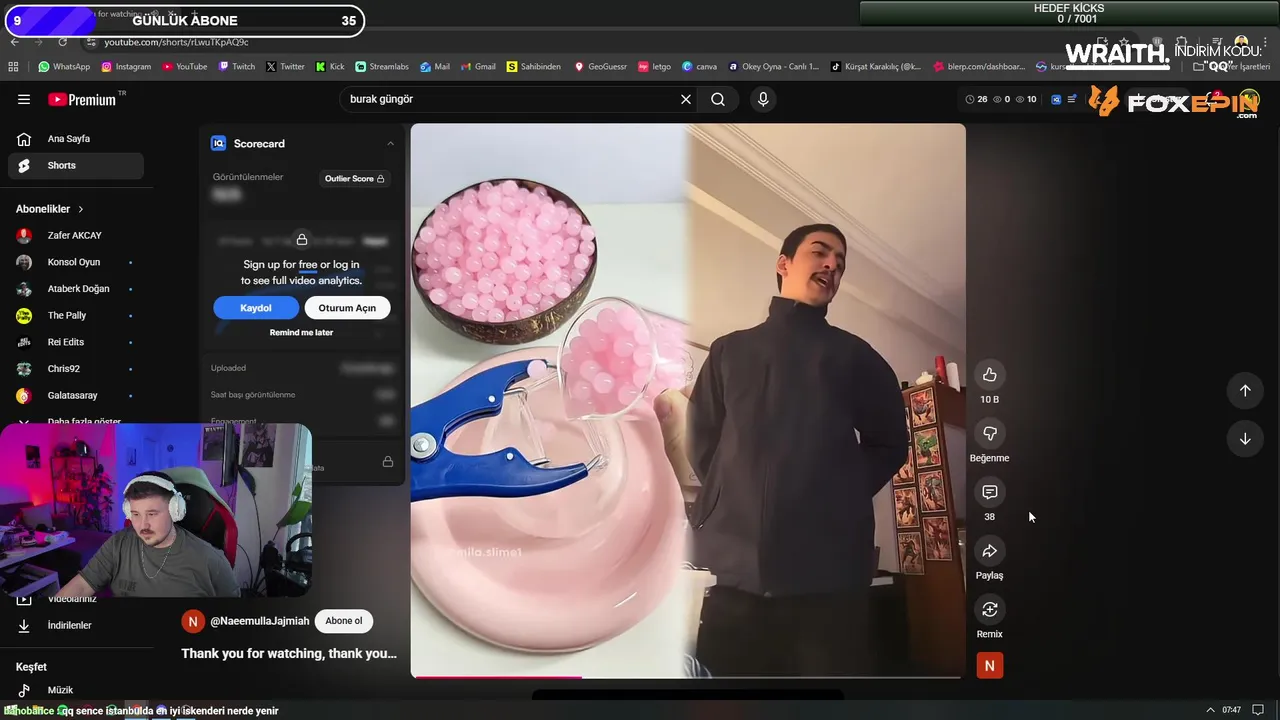
Task: Open the Streamlabs bookmark
Action: 382,67
